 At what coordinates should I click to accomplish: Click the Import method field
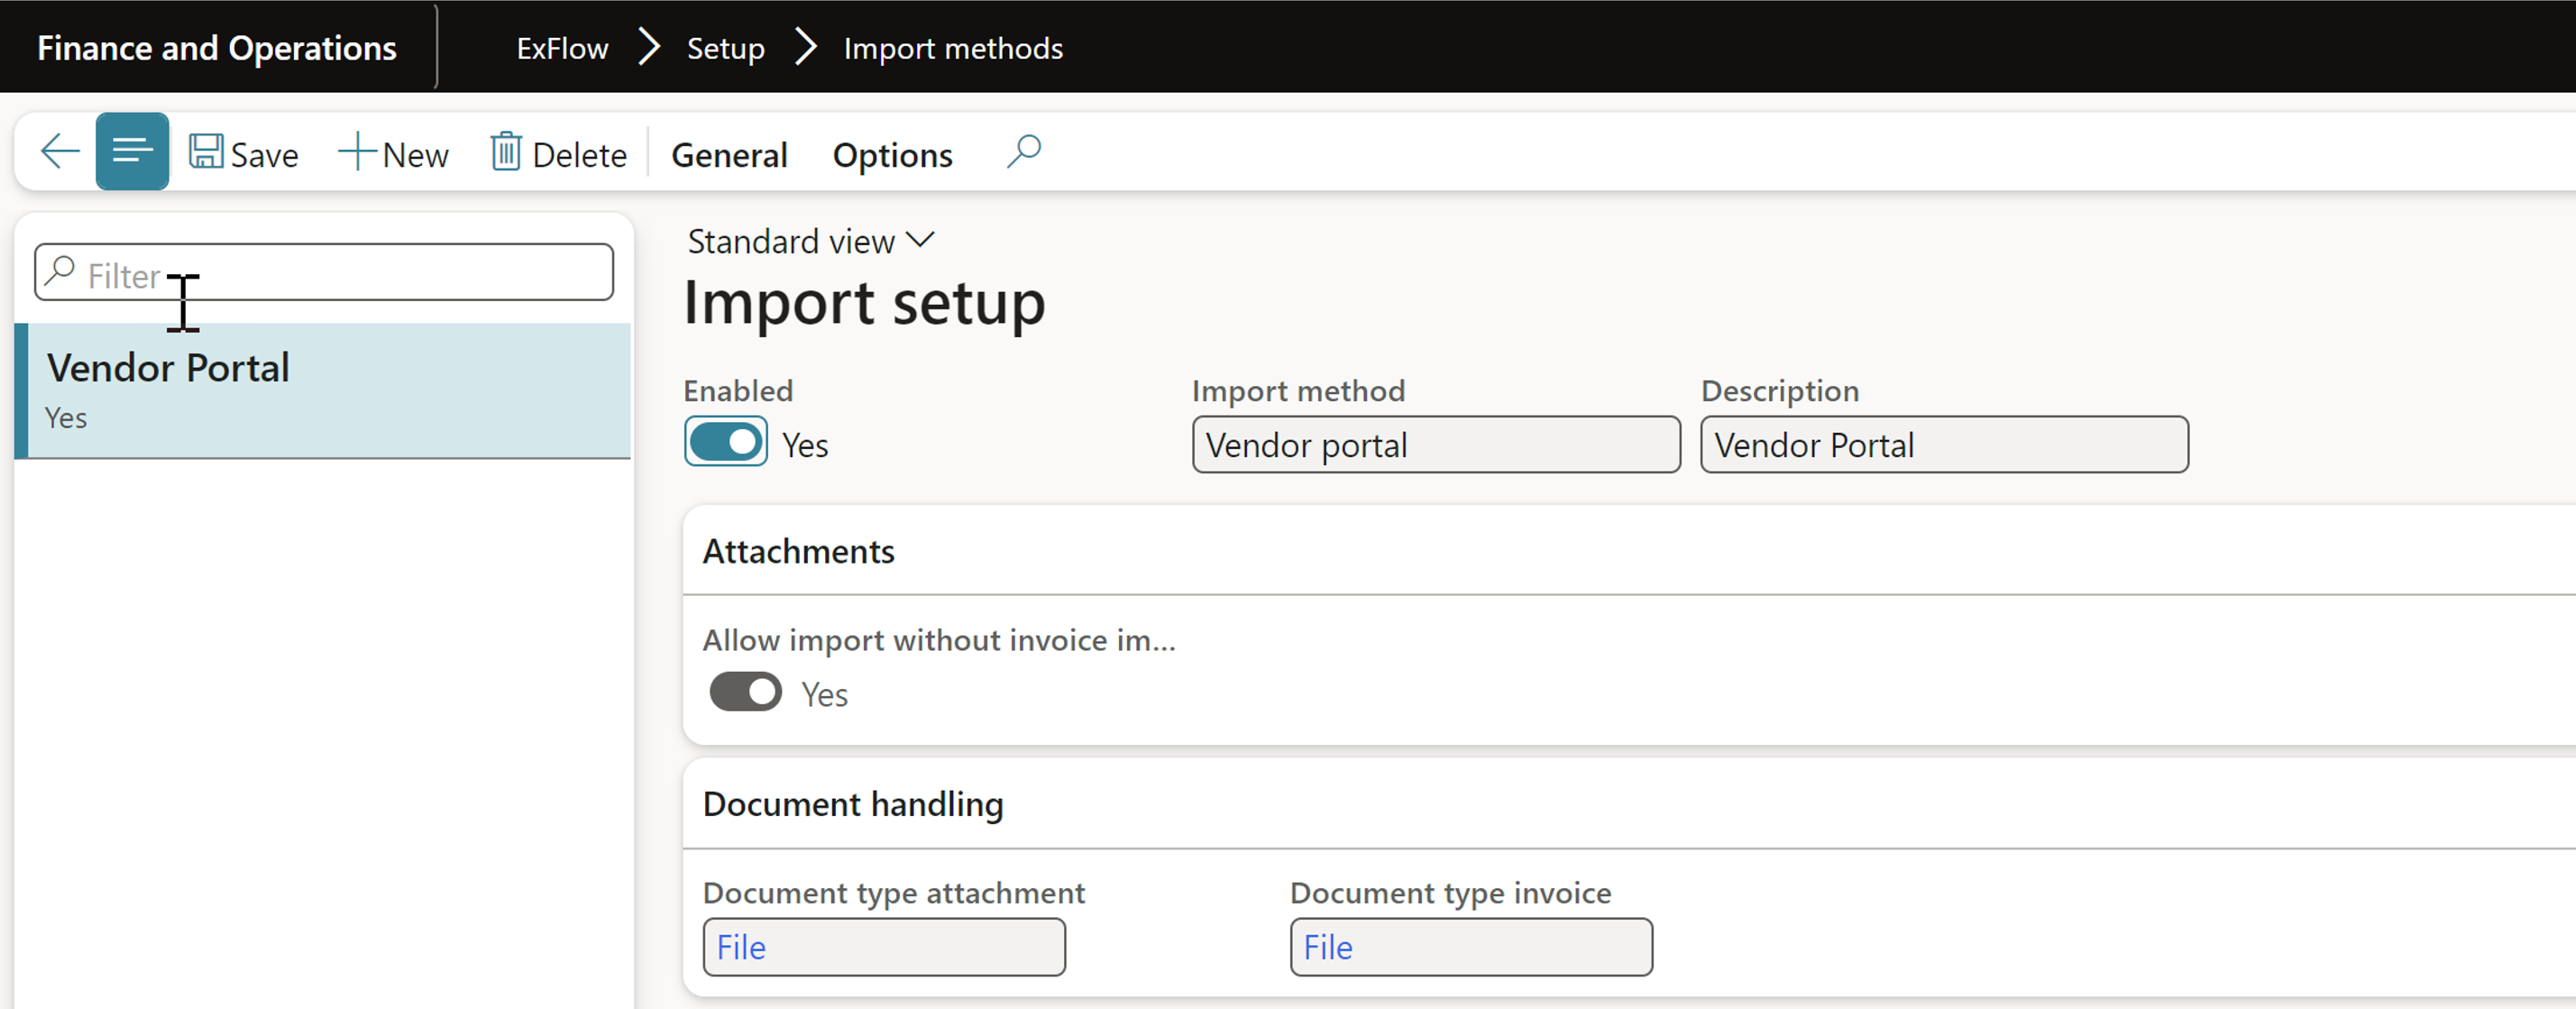click(x=1437, y=444)
